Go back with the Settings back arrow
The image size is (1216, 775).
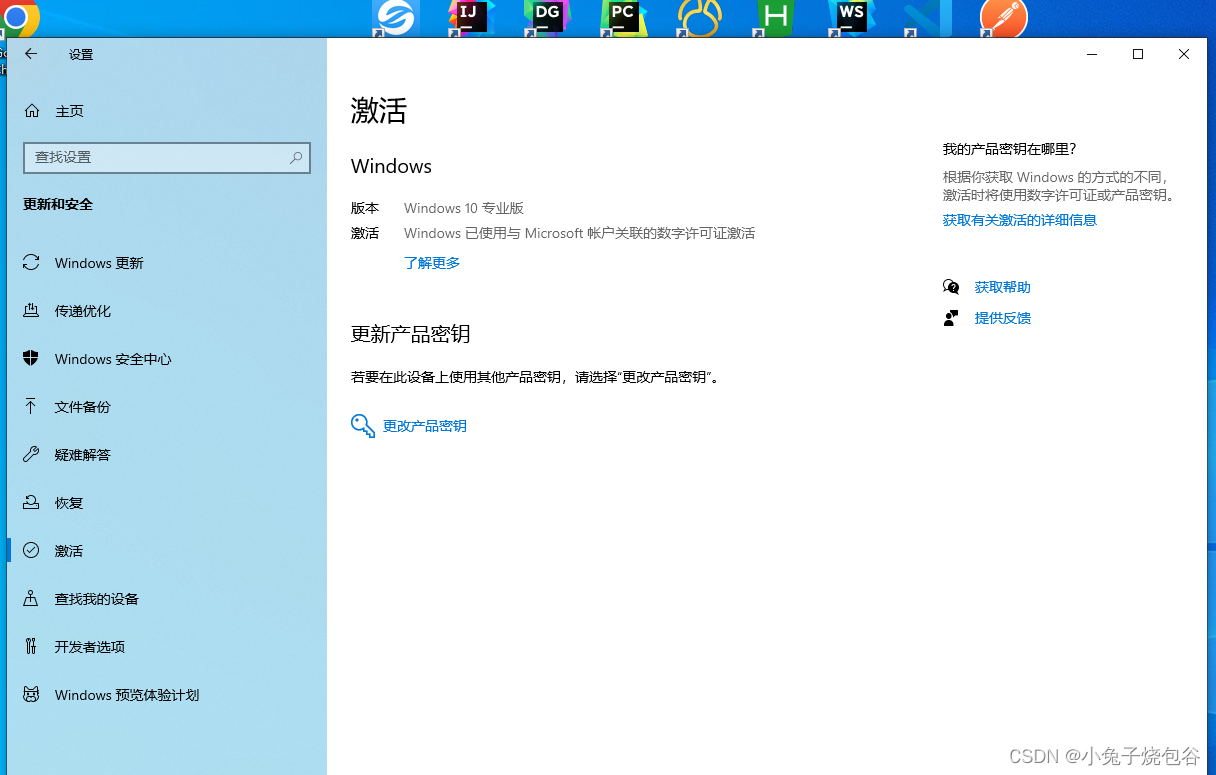click(x=31, y=54)
